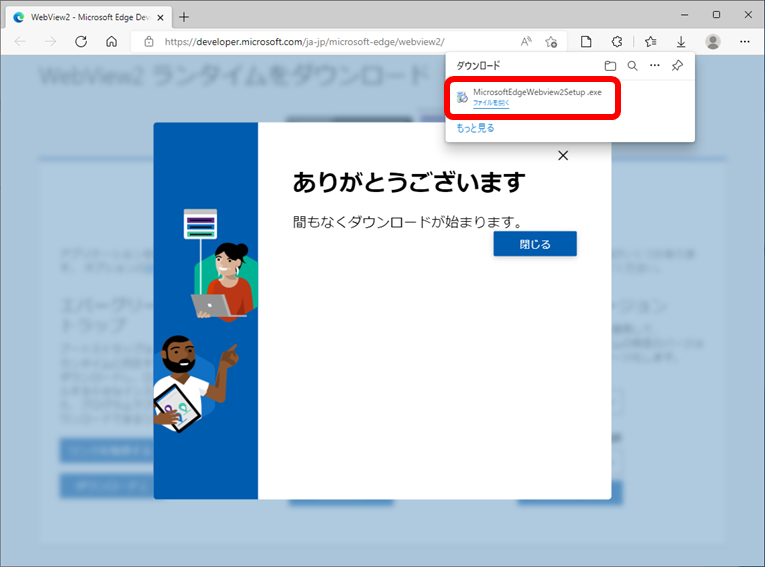
Task: Click the setup exe file icon
Action: pyautogui.click(x=462, y=97)
